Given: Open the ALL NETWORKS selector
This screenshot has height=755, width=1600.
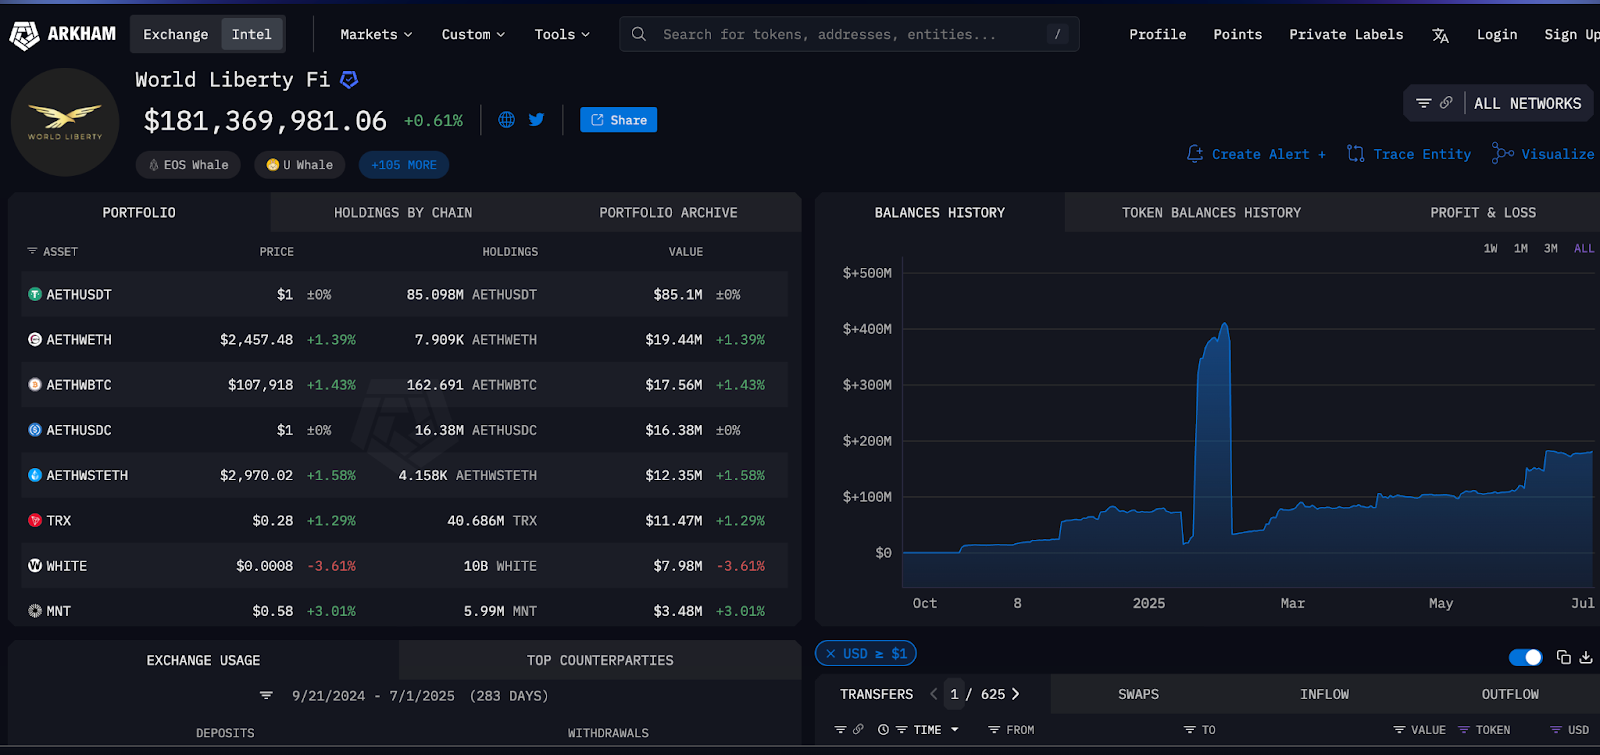Looking at the screenshot, I should [1528, 103].
